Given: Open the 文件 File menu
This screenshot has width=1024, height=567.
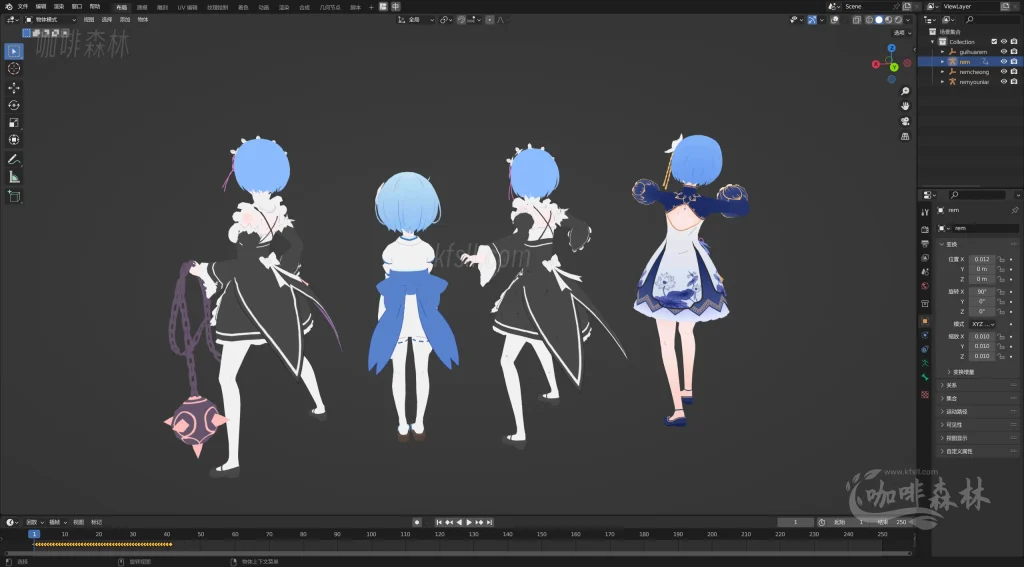Looking at the screenshot, I should [x=23, y=7].
